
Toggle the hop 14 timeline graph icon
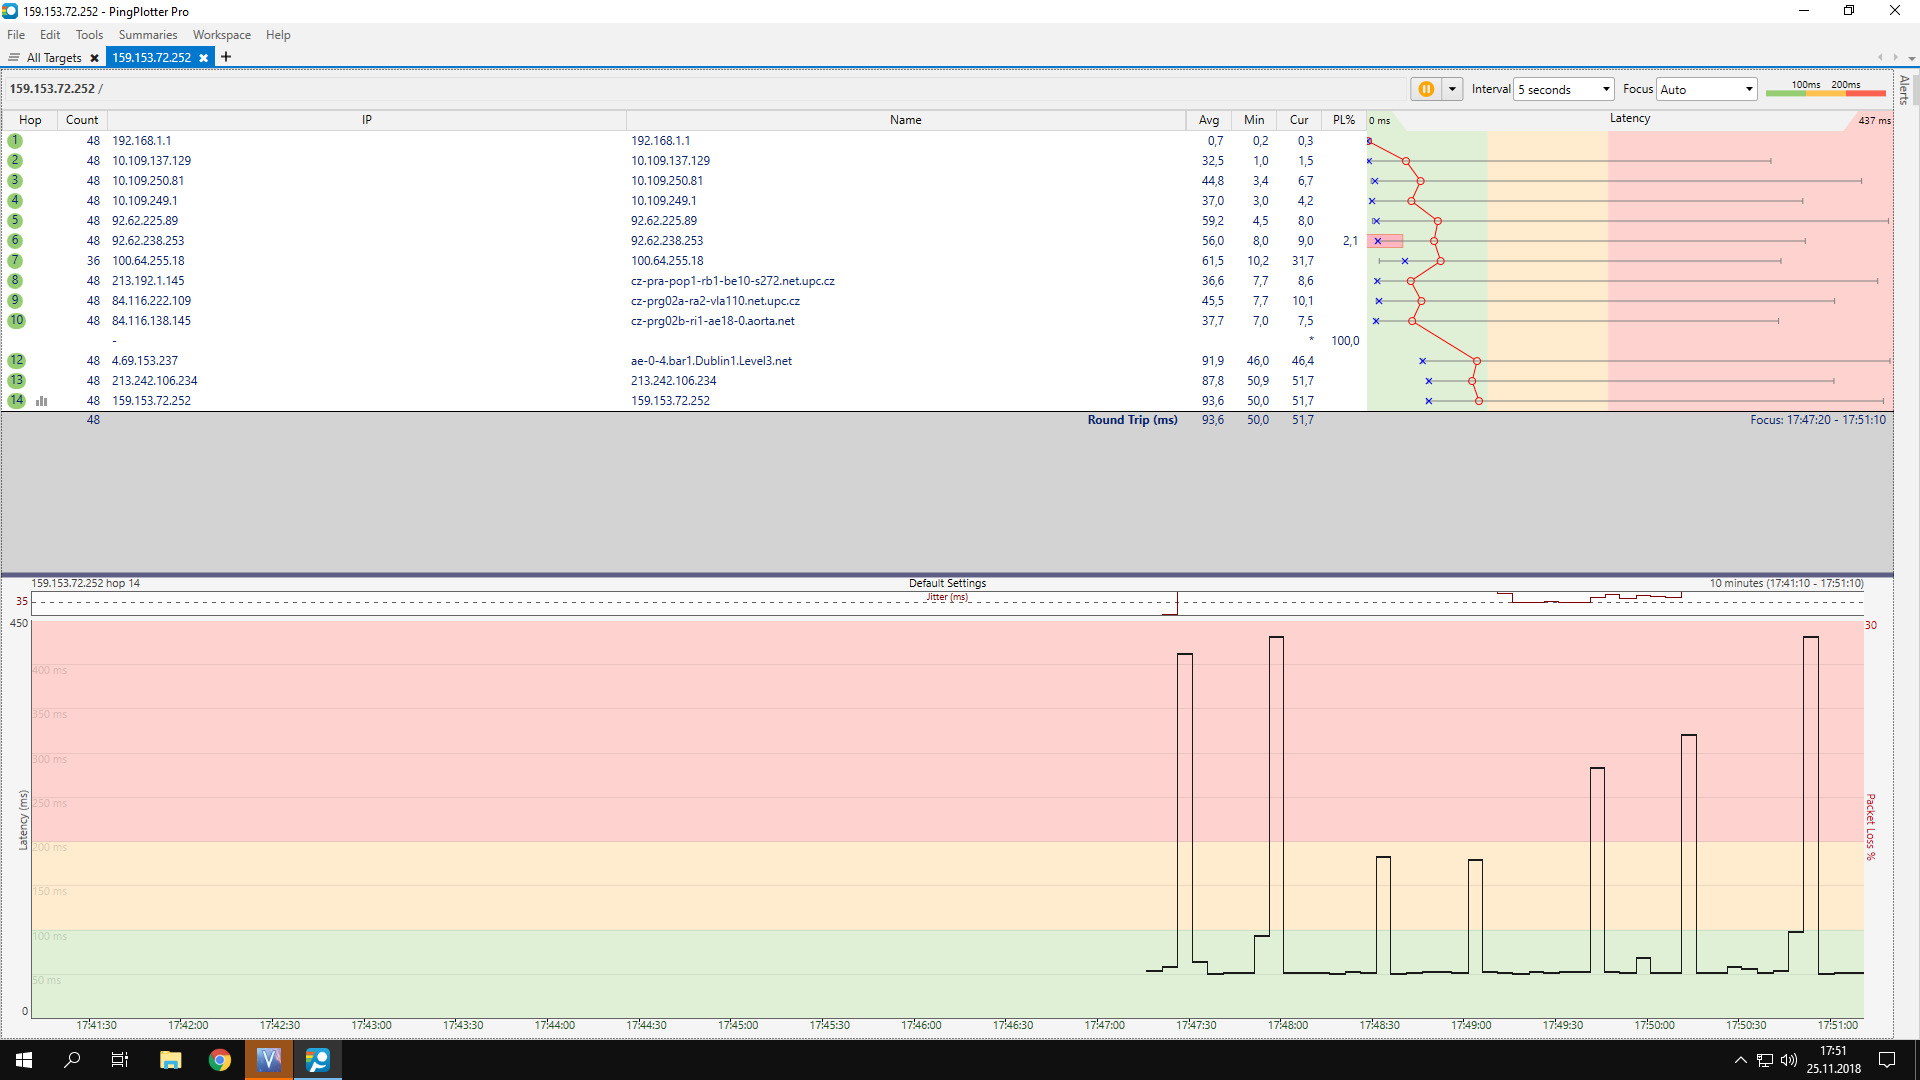pos(42,401)
